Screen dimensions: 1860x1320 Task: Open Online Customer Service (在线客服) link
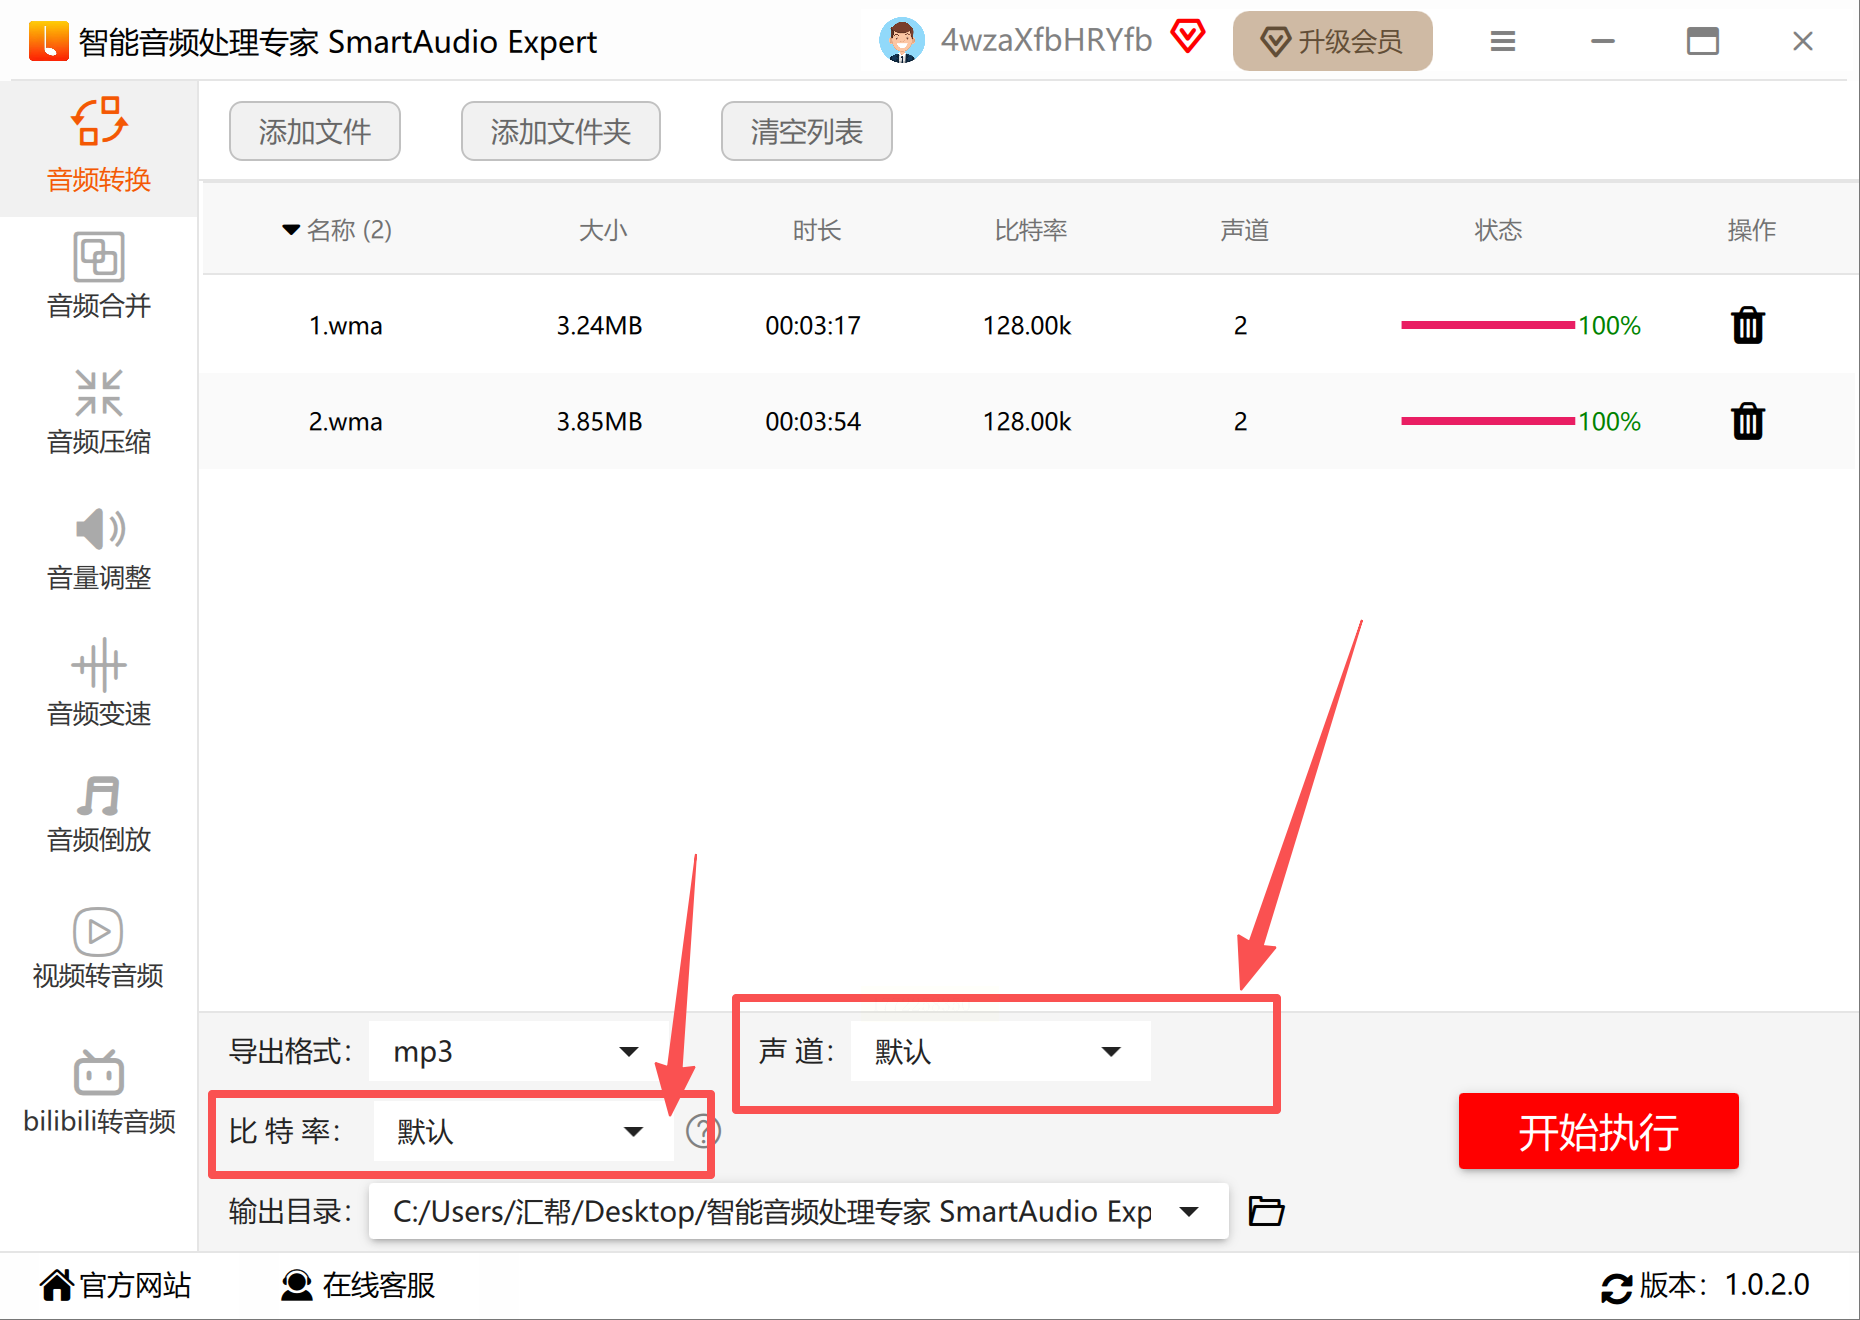point(379,1285)
